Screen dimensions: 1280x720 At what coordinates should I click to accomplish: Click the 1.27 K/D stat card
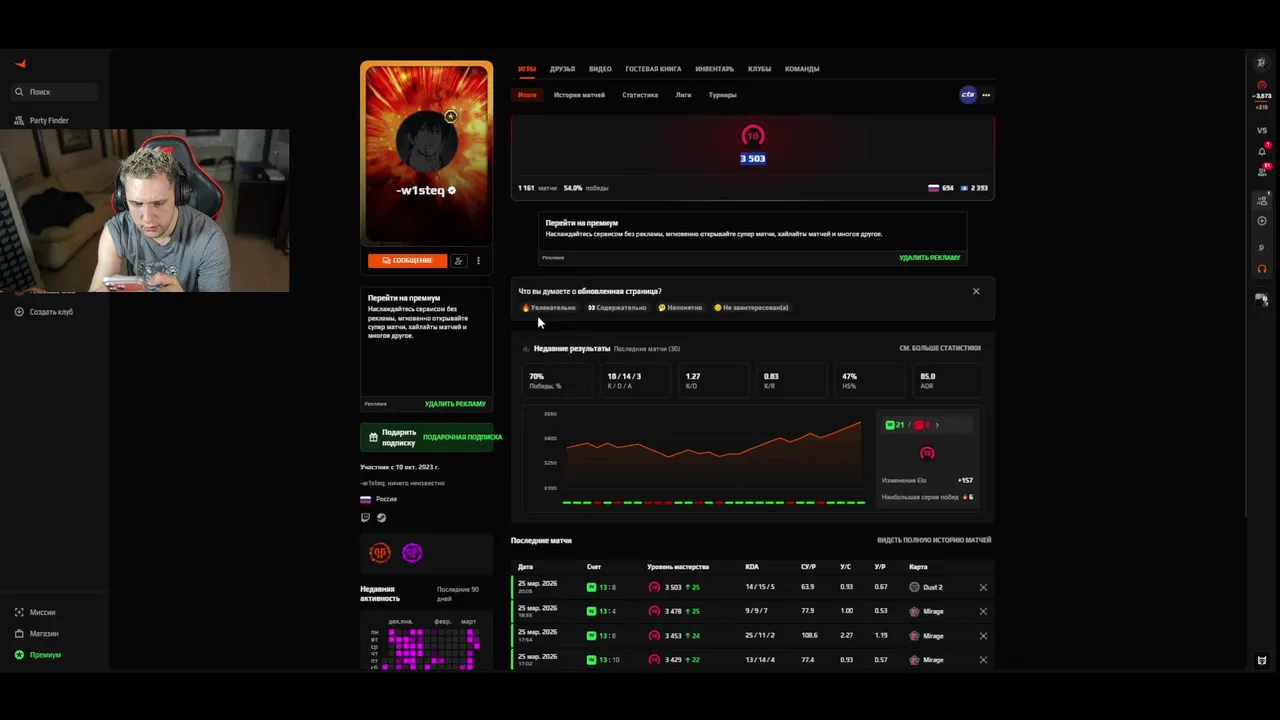712,380
